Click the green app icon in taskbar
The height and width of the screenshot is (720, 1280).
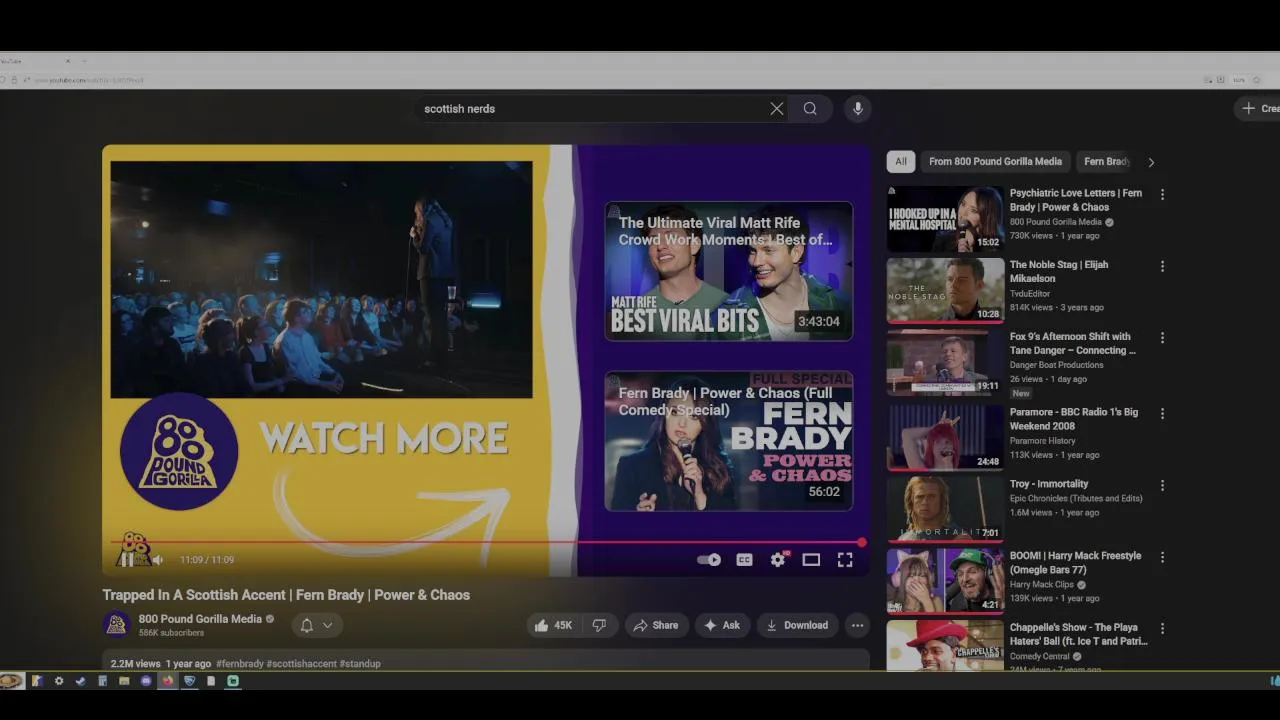(233, 681)
